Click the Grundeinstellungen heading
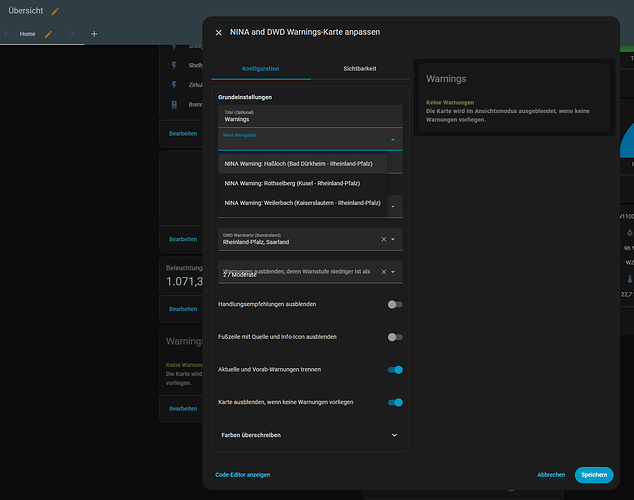Viewport: 634px width, 500px height. (x=245, y=97)
